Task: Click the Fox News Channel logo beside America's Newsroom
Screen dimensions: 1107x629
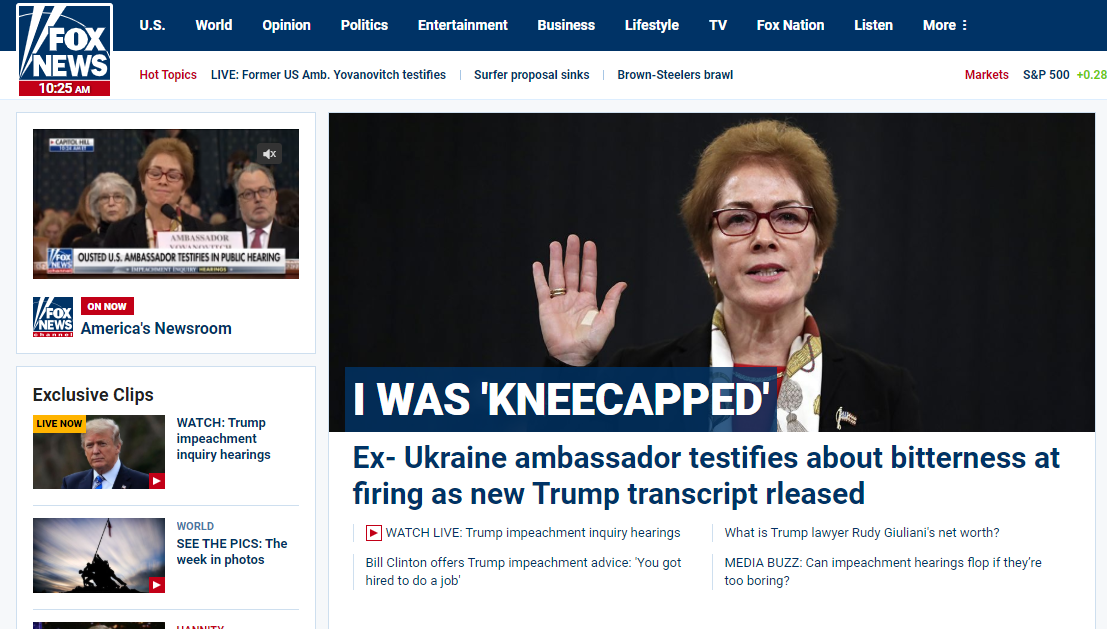Action: click(x=53, y=317)
